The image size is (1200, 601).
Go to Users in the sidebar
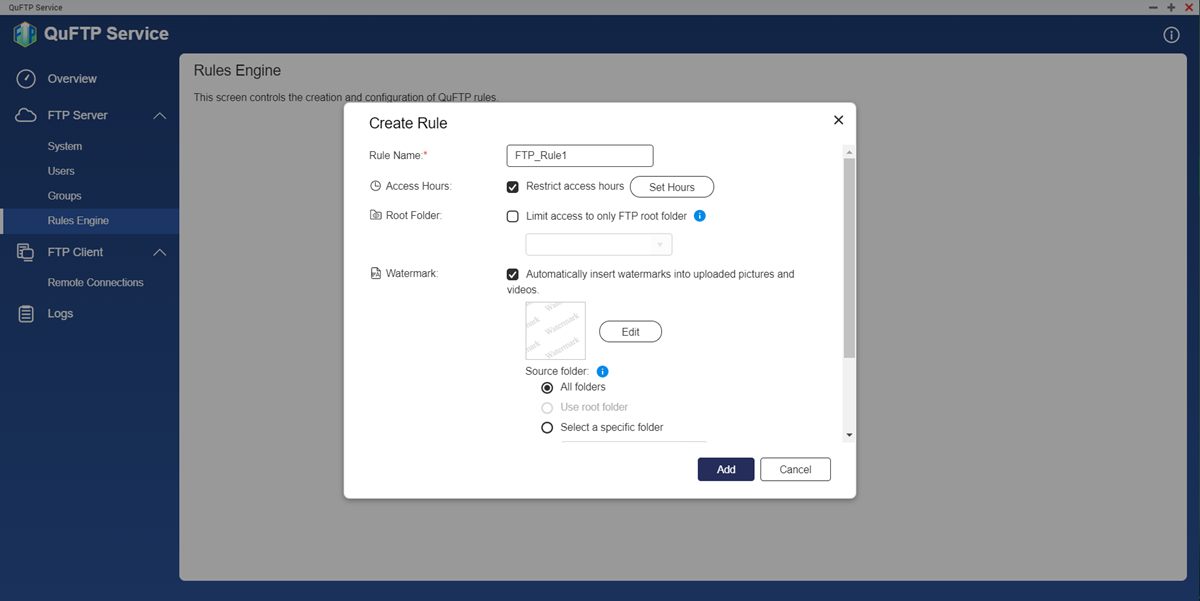[x=61, y=171]
